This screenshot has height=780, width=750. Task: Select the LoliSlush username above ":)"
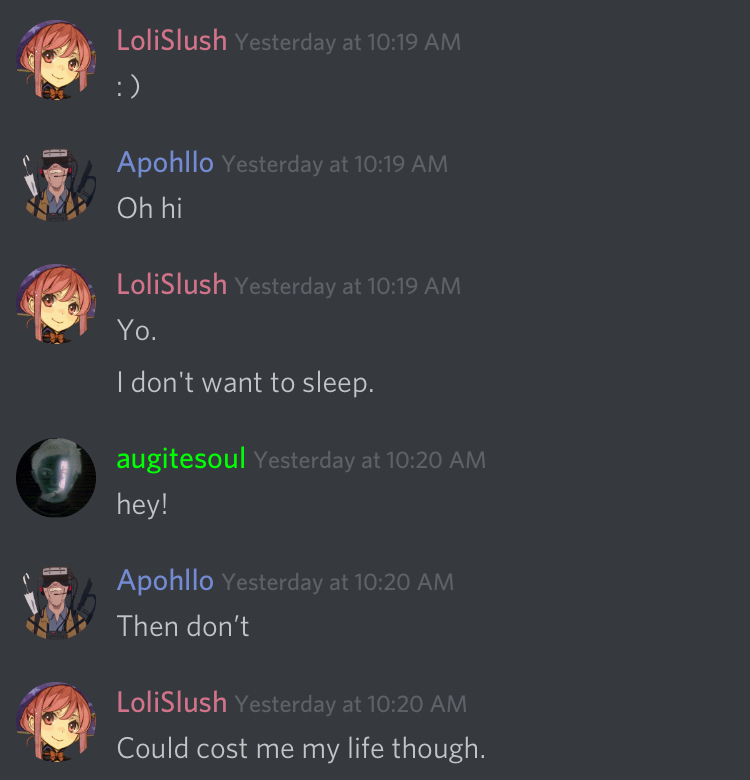pyautogui.click(x=172, y=40)
